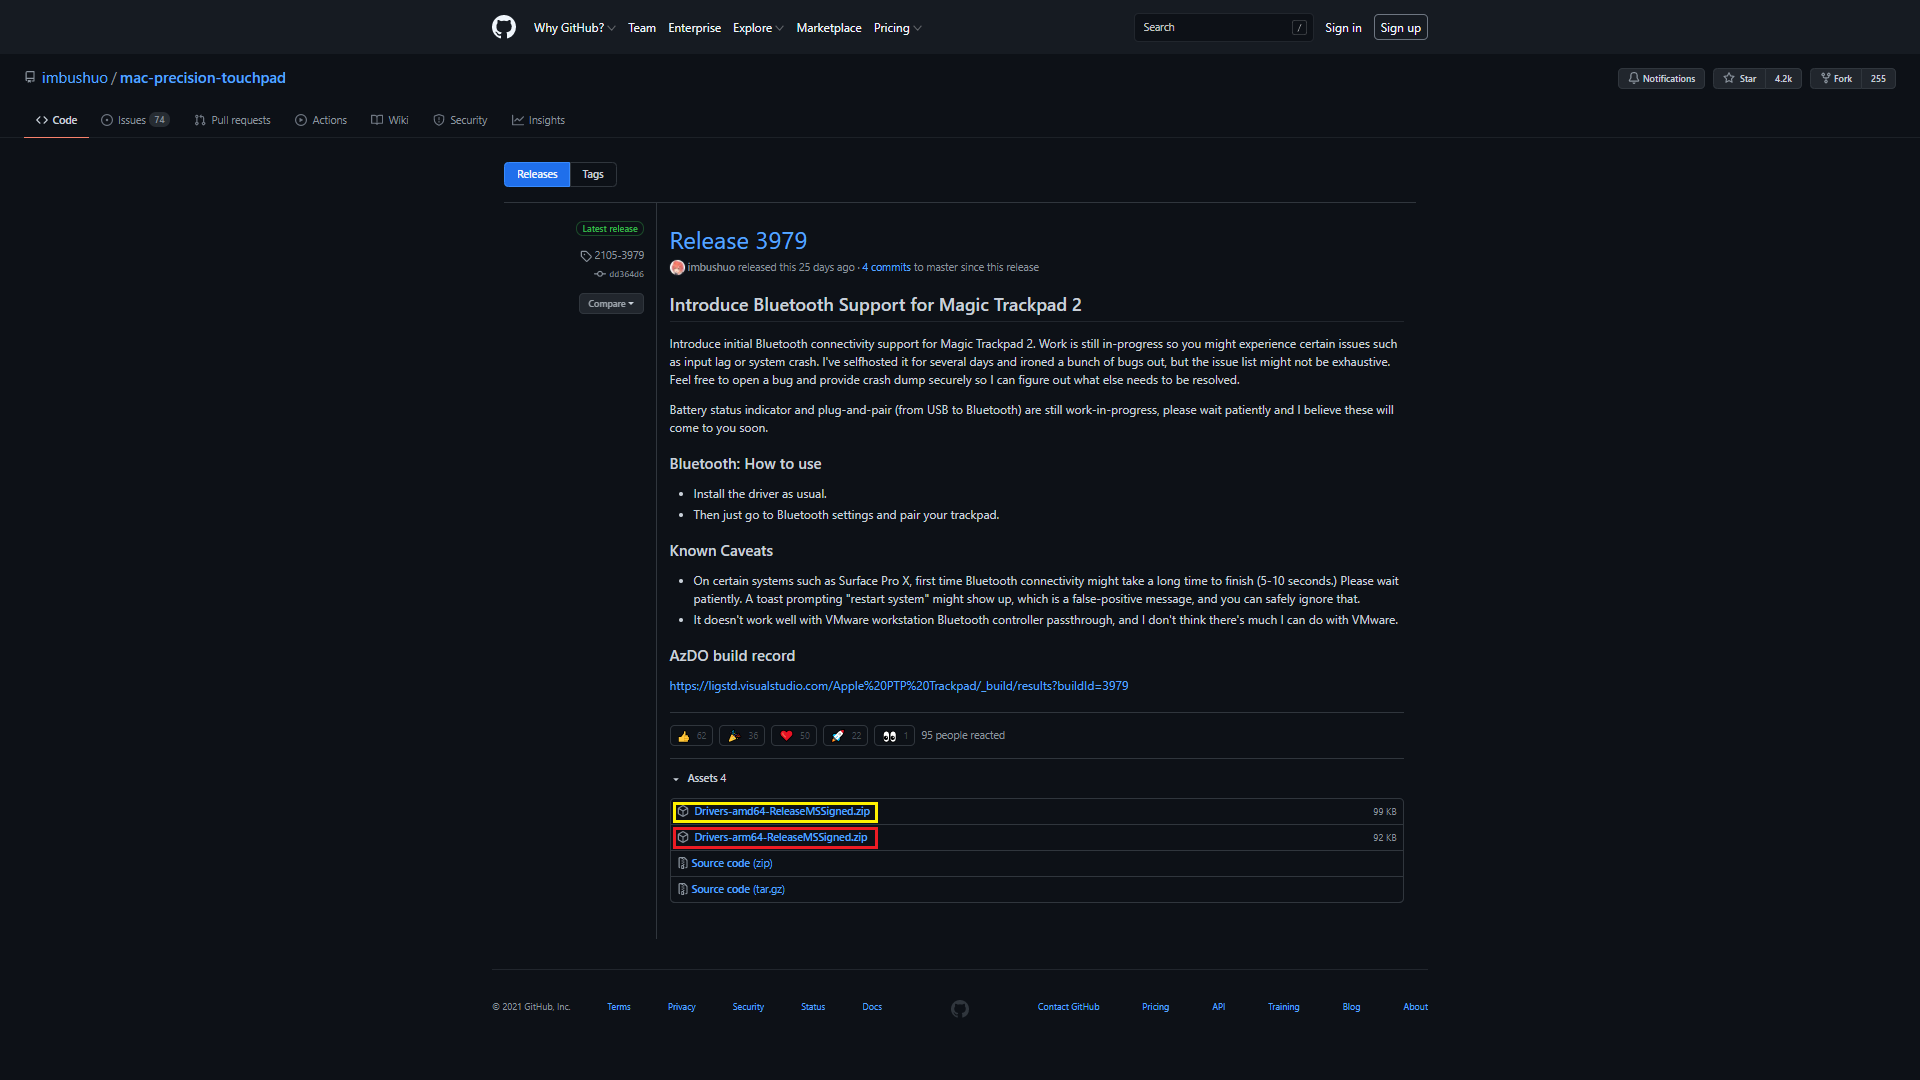This screenshot has height=1080, width=1920.
Task: Click the thumbs up reaction emoji
Action: click(684, 736)
